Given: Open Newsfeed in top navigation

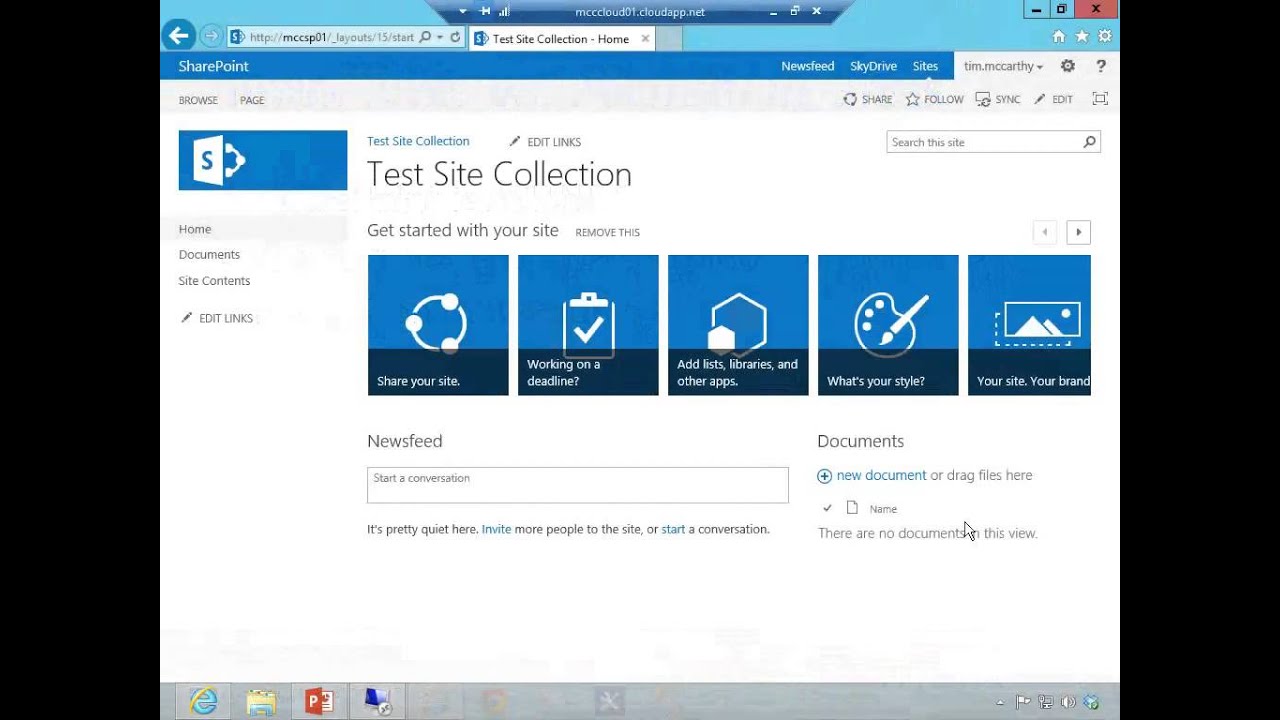Looking at the screenshot, I should tap(807, 66).
